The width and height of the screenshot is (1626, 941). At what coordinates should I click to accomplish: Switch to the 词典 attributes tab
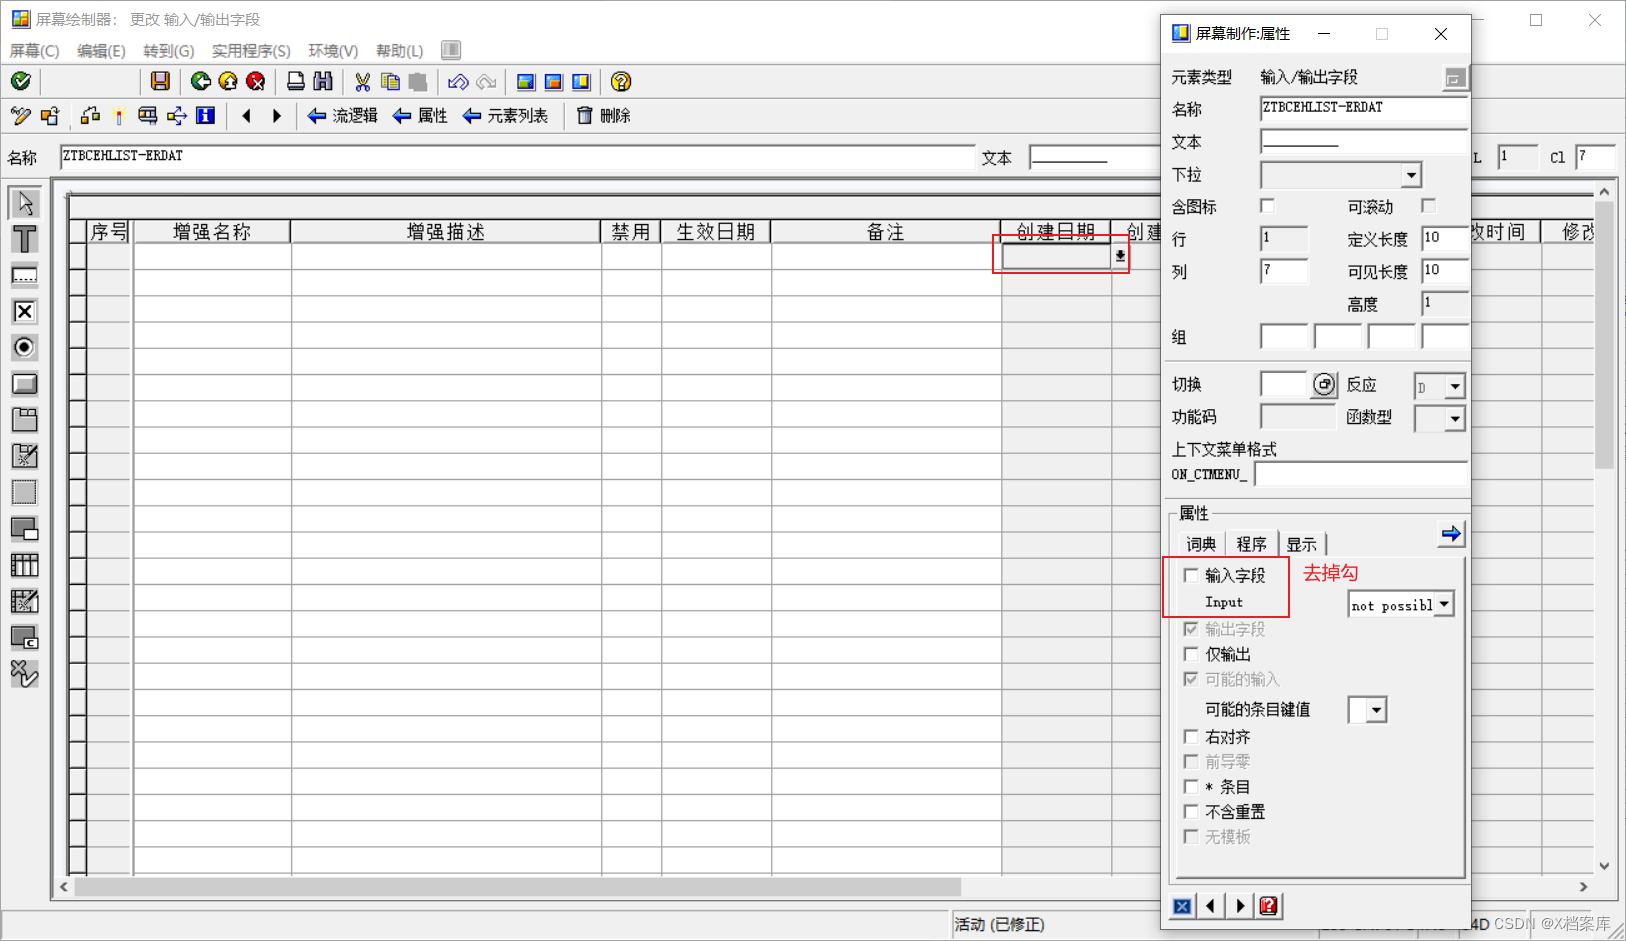point(1201,544)
